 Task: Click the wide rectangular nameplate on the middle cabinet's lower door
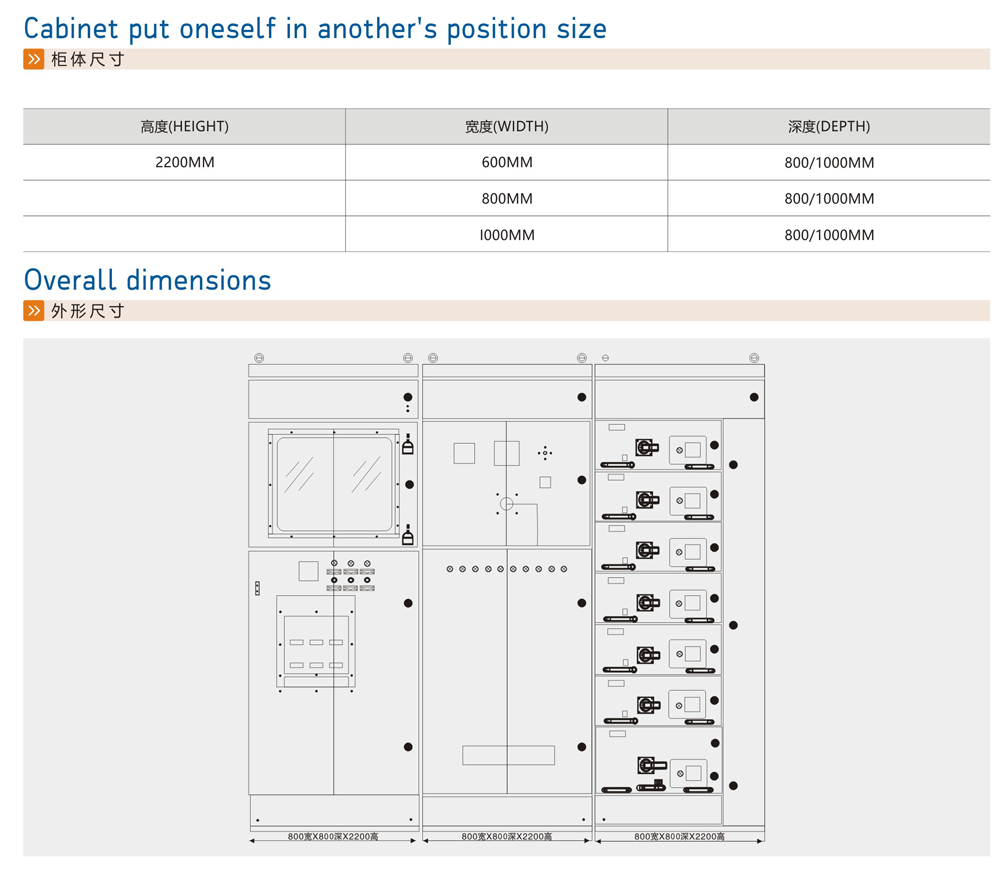508,755
